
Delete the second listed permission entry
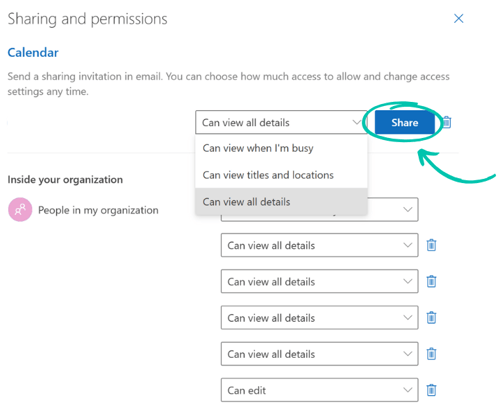[431, 281]
